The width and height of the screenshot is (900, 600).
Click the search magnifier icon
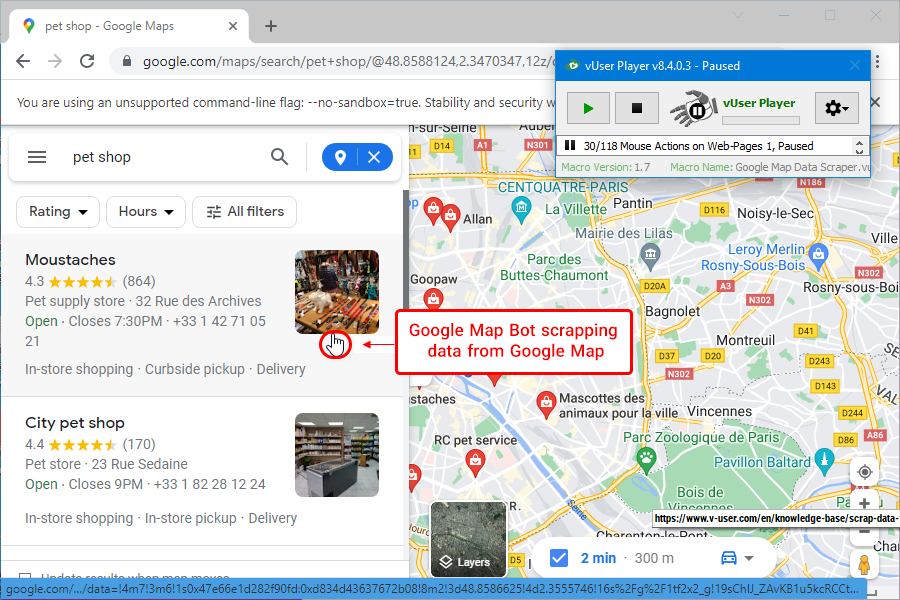click(280, 157)
